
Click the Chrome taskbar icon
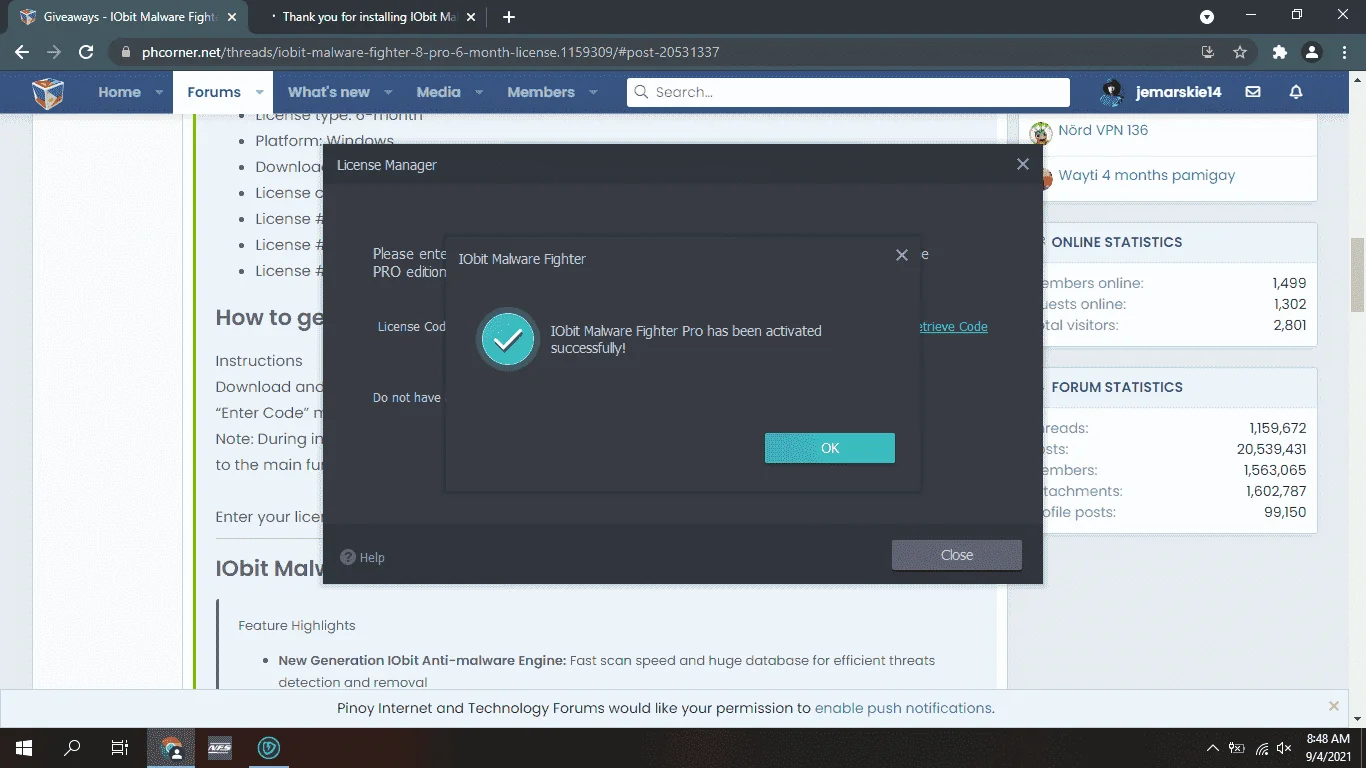point(171,748)
